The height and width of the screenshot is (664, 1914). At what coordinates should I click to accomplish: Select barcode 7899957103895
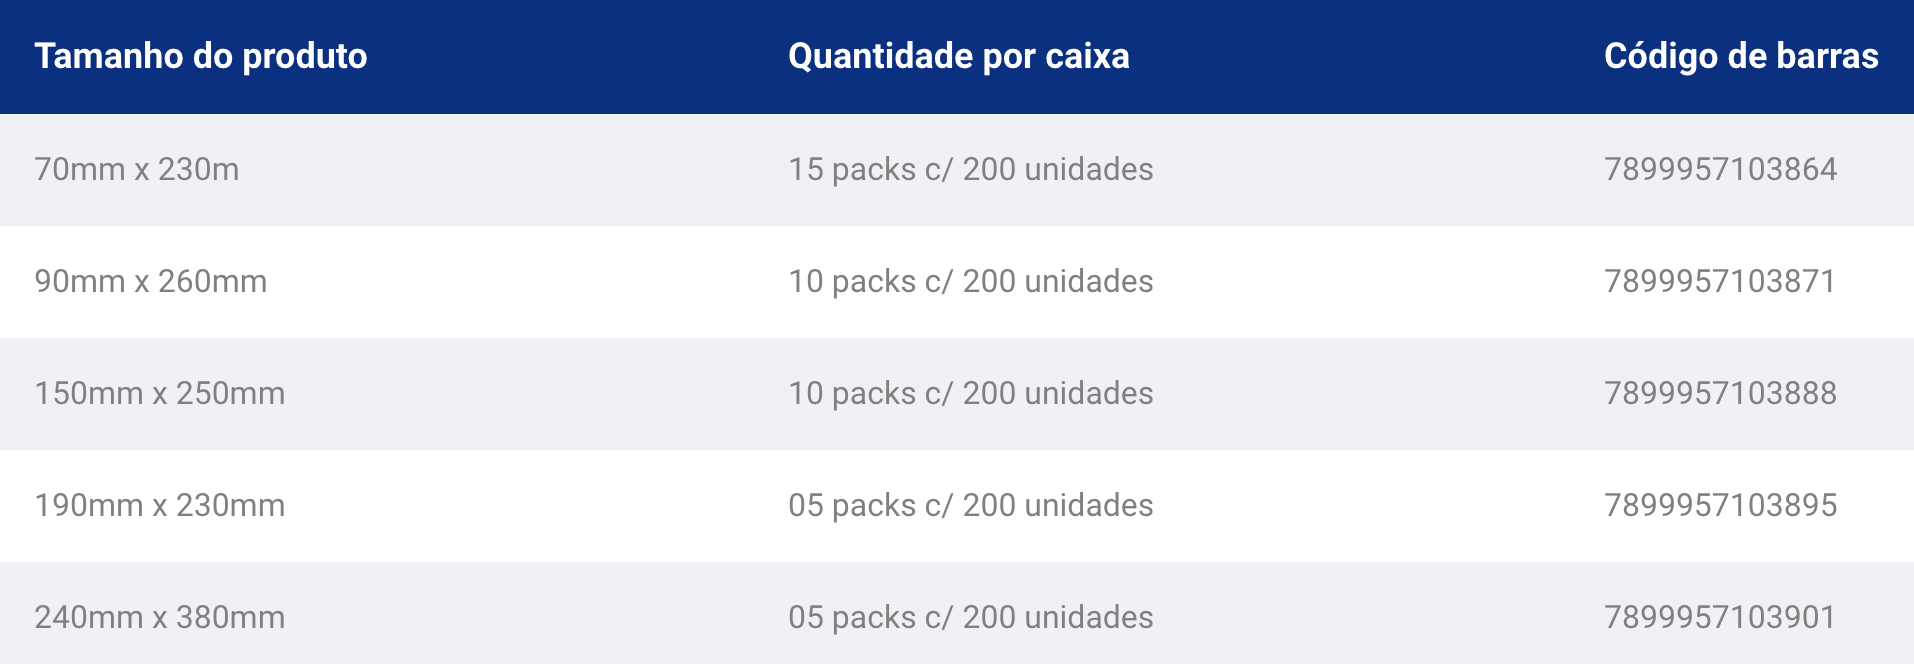1720,505
